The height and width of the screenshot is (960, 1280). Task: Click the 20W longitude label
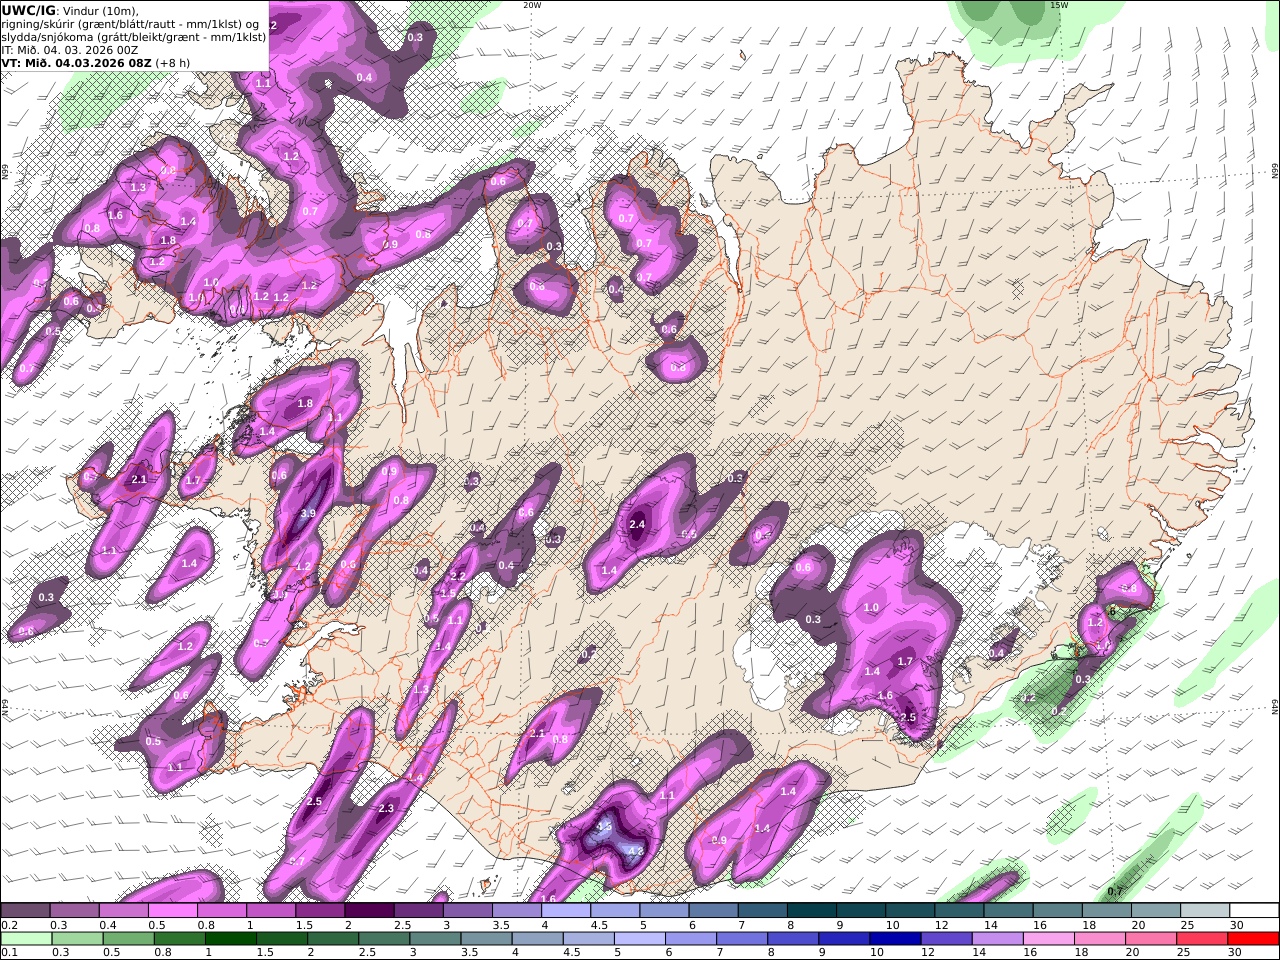(x=532, y=5)
